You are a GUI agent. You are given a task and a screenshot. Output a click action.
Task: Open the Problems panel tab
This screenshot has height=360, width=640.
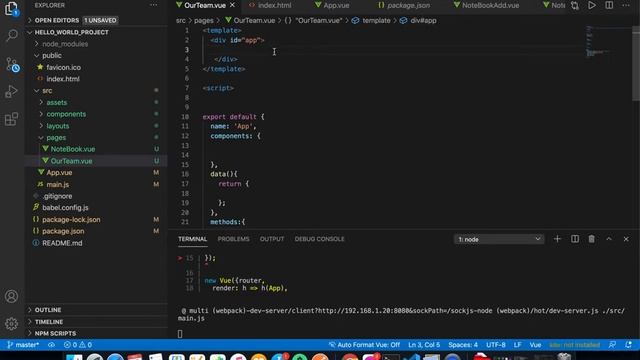tap(233, 239)
